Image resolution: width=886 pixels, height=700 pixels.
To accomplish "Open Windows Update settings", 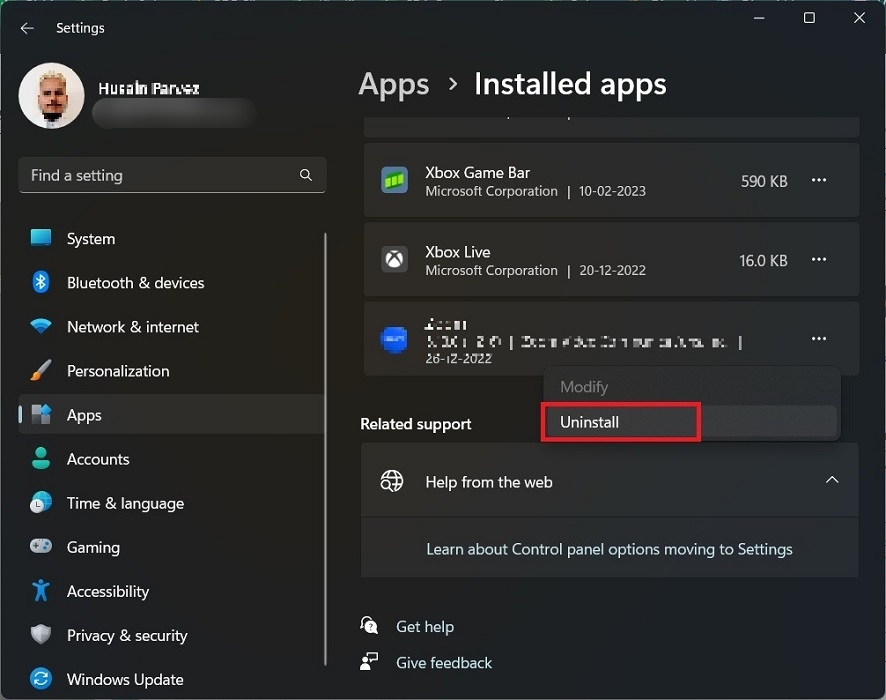I will tap(124, 679).
